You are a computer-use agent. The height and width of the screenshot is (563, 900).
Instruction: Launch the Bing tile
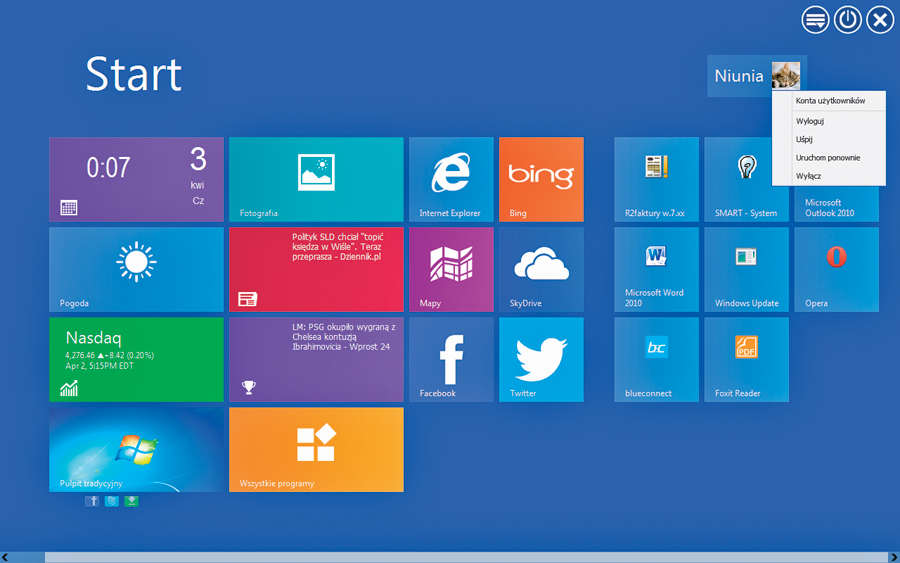click(x=541, y=179)
